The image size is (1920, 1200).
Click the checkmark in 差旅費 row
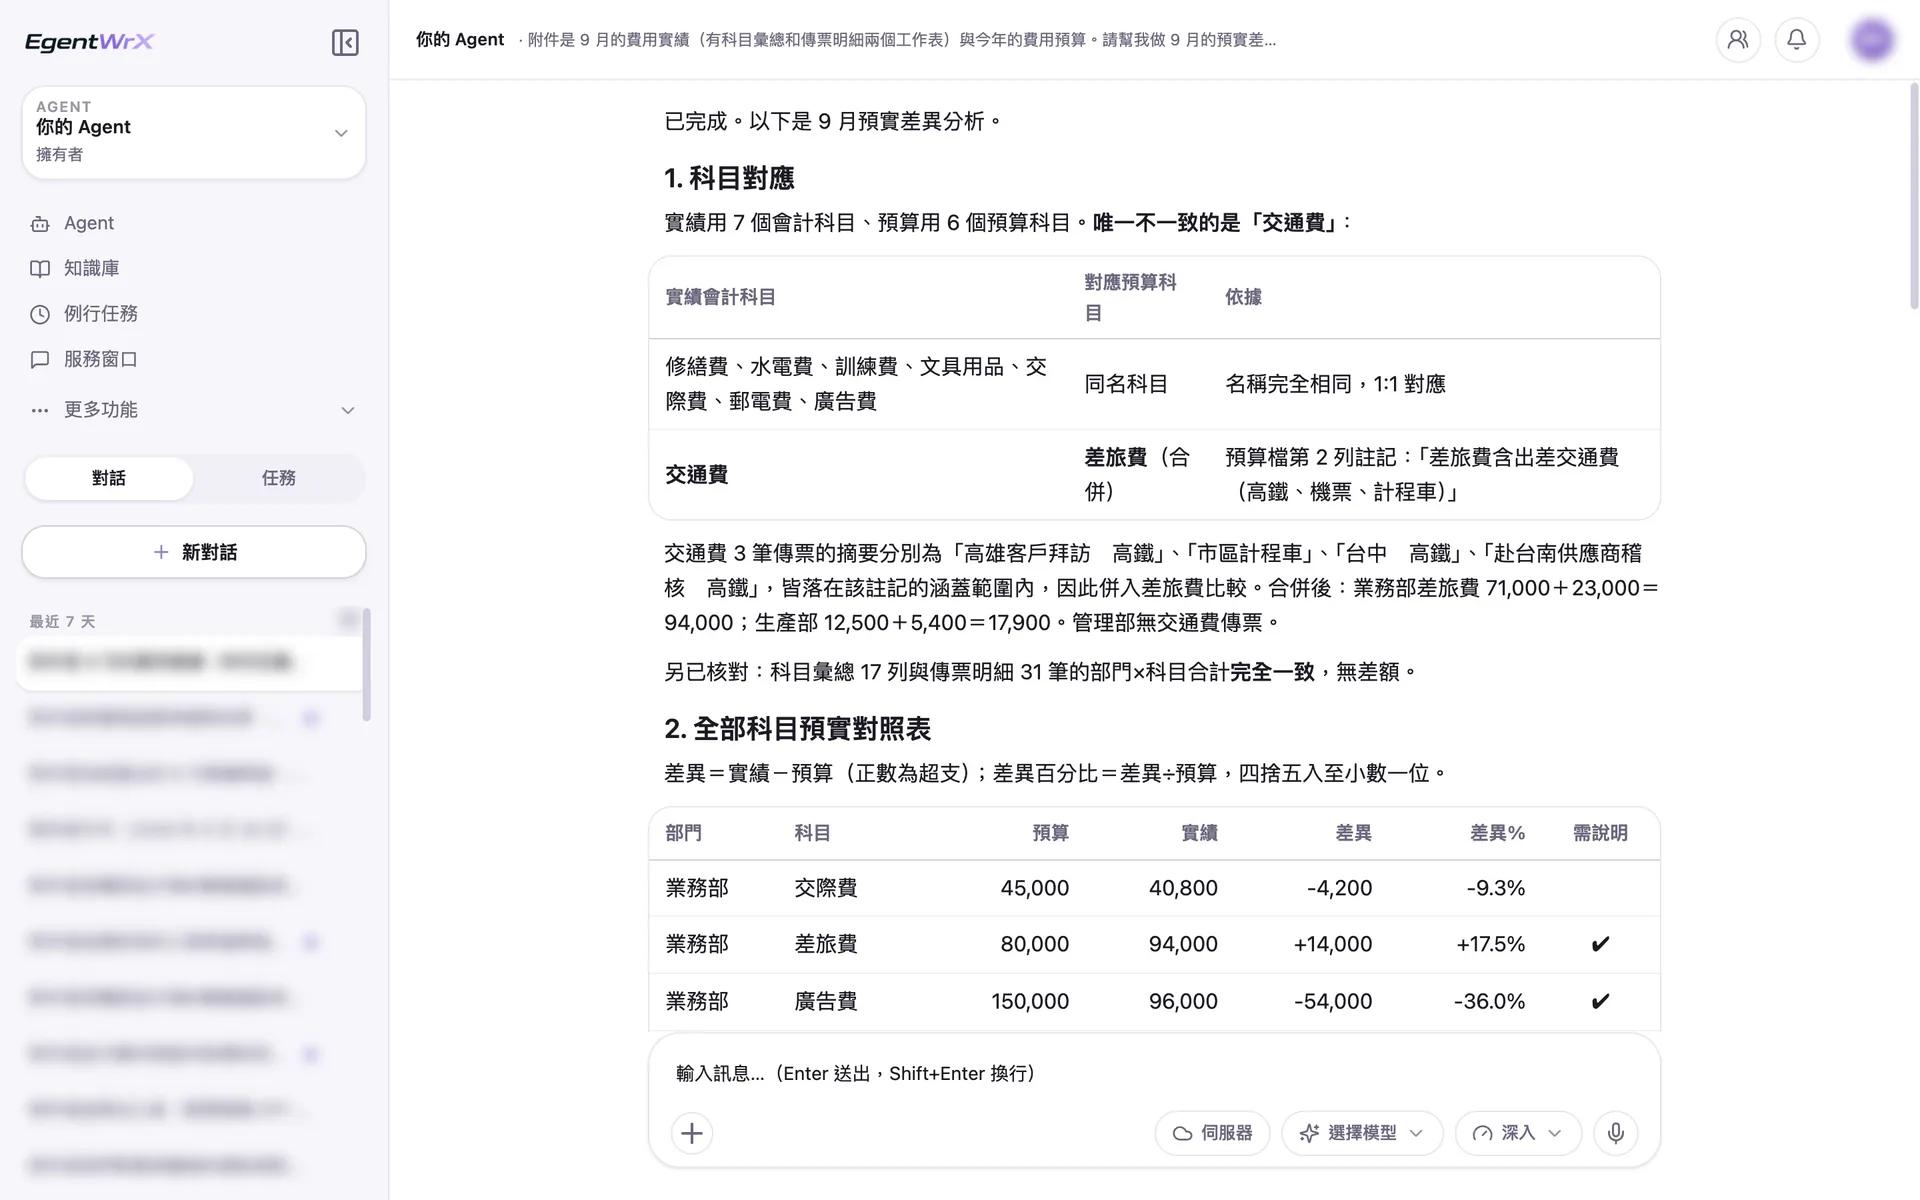[1600, 944]
